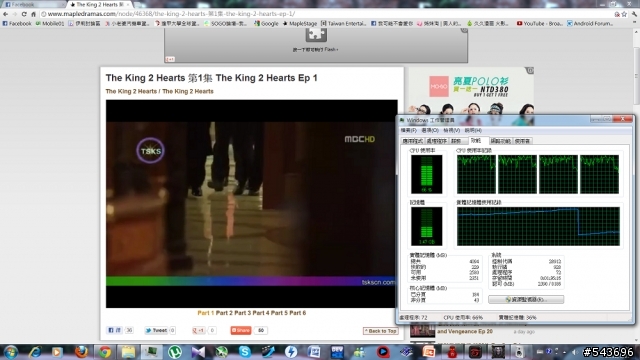Click the Part 6 video link
Screen dimensions: 640x360
tap(298, 313)
